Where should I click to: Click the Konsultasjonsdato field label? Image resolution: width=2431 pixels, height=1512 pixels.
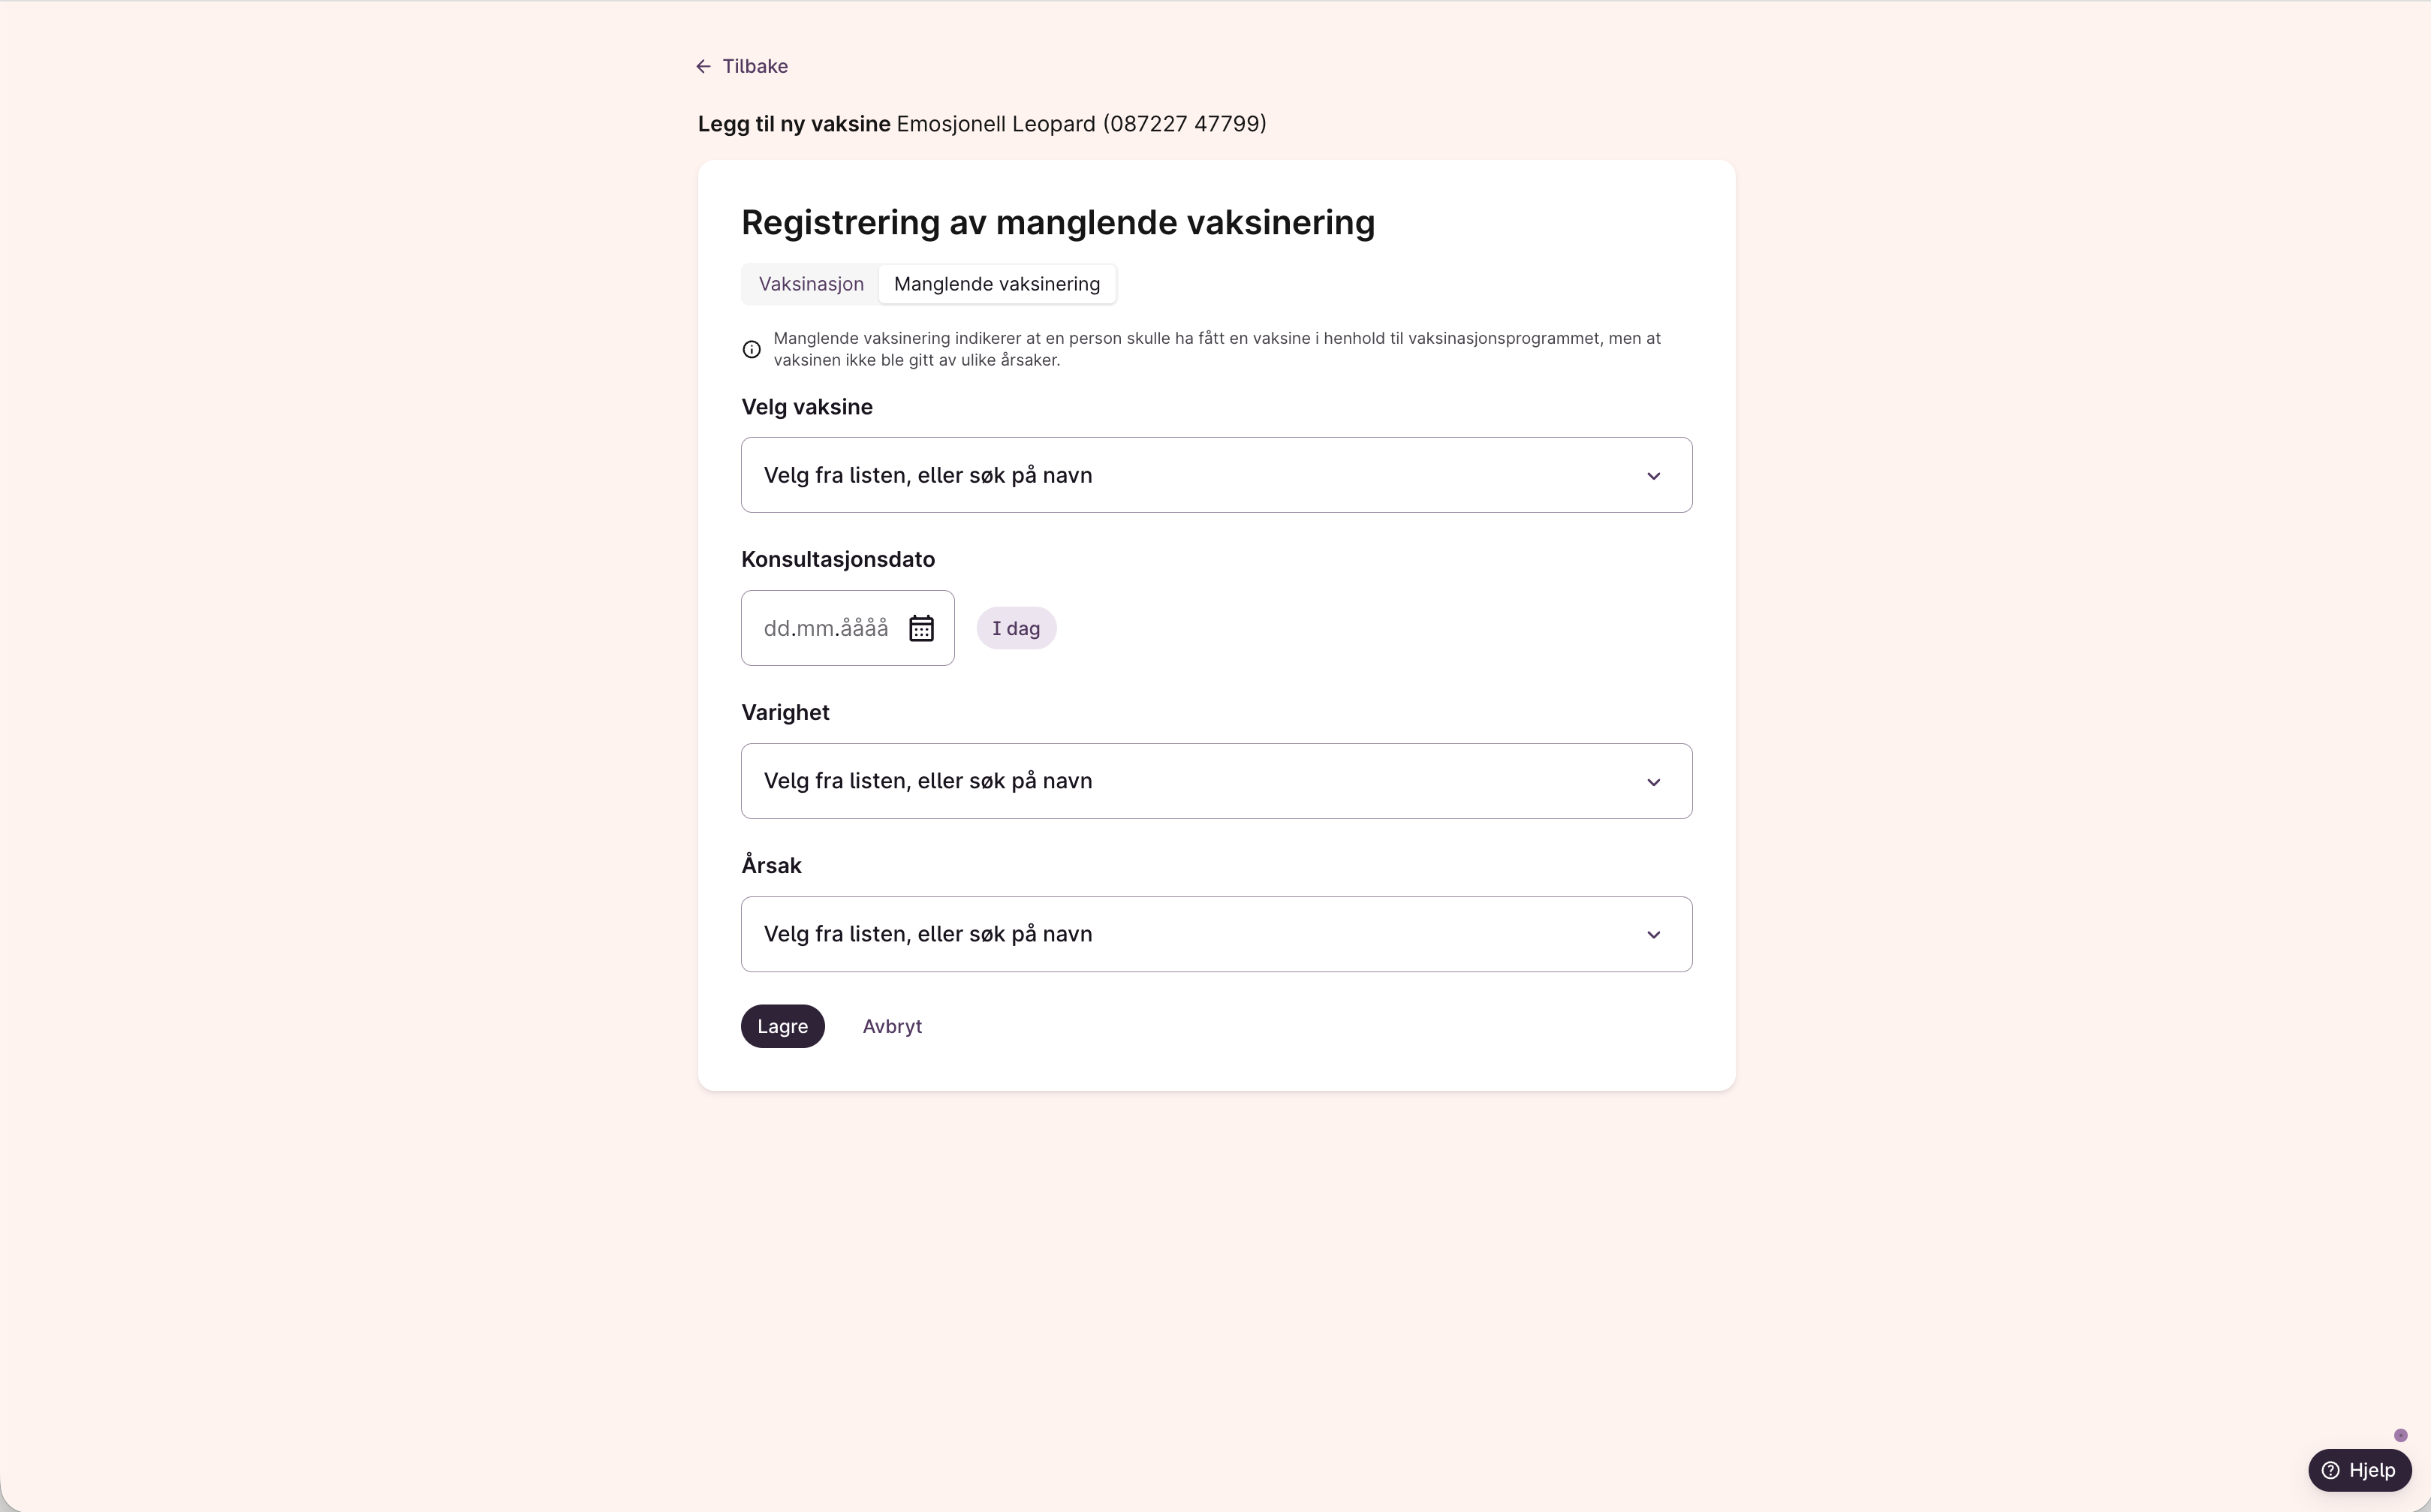click(x=837, y=560)
